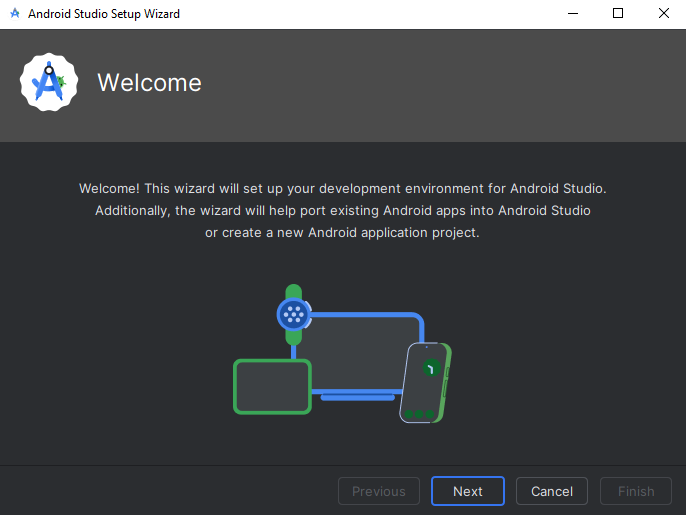
Task: Minimize the Setup Wizard window
Action: (573, 14)
